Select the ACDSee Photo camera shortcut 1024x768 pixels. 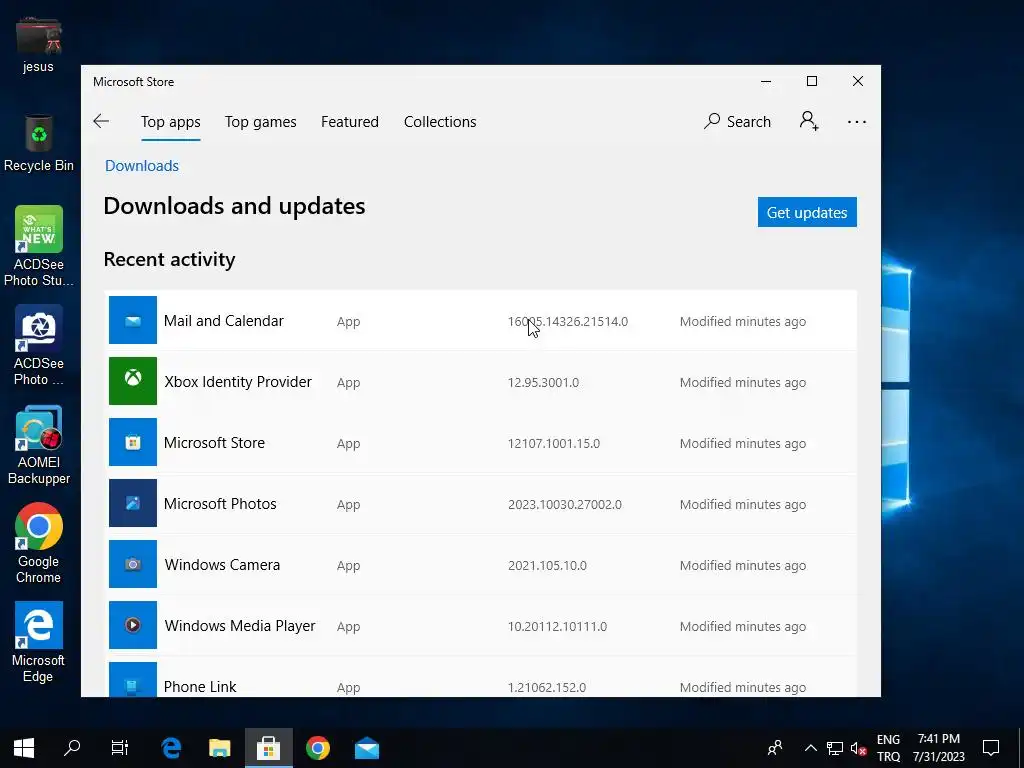click(x=39, y=345)
